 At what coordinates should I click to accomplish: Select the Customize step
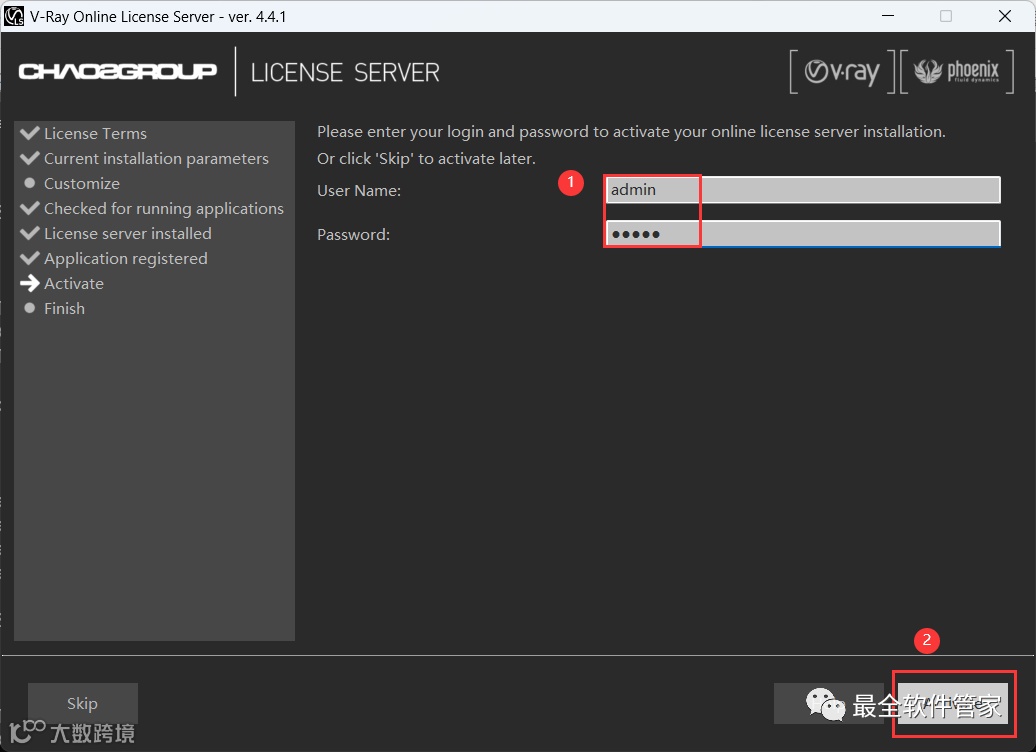82,184
